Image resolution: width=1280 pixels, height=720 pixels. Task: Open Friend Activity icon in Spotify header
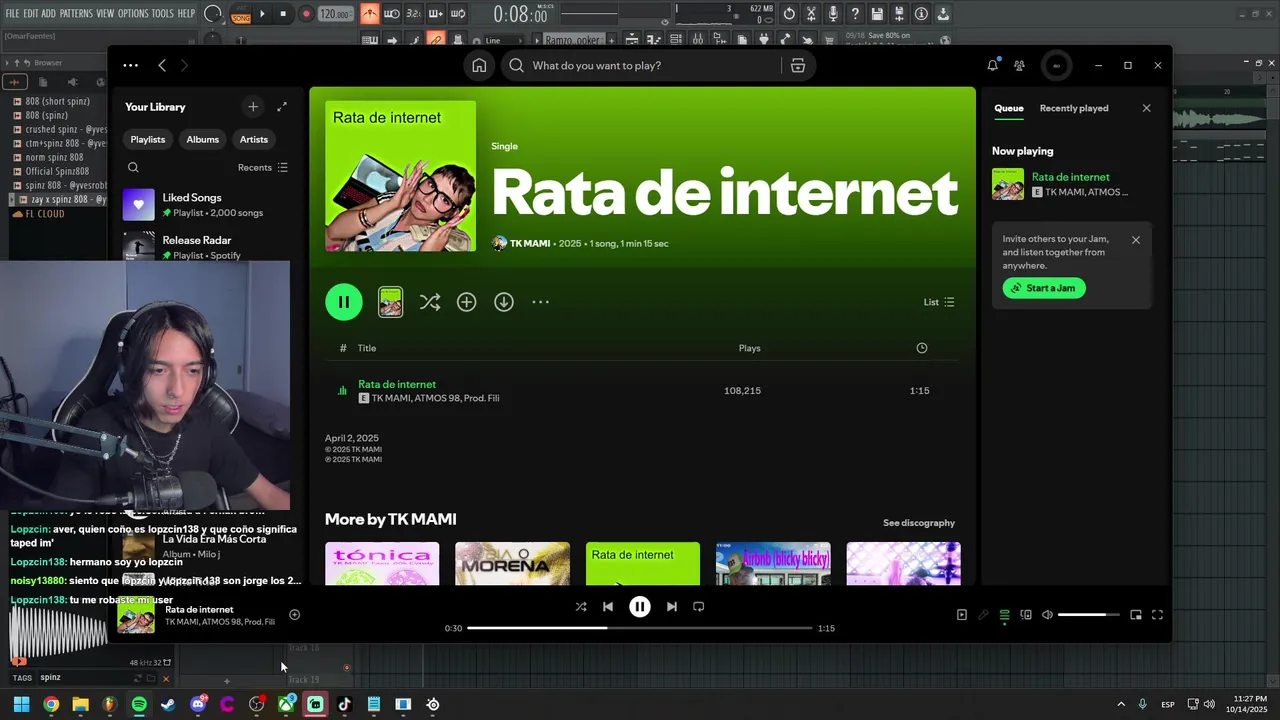coord(1019,65)
